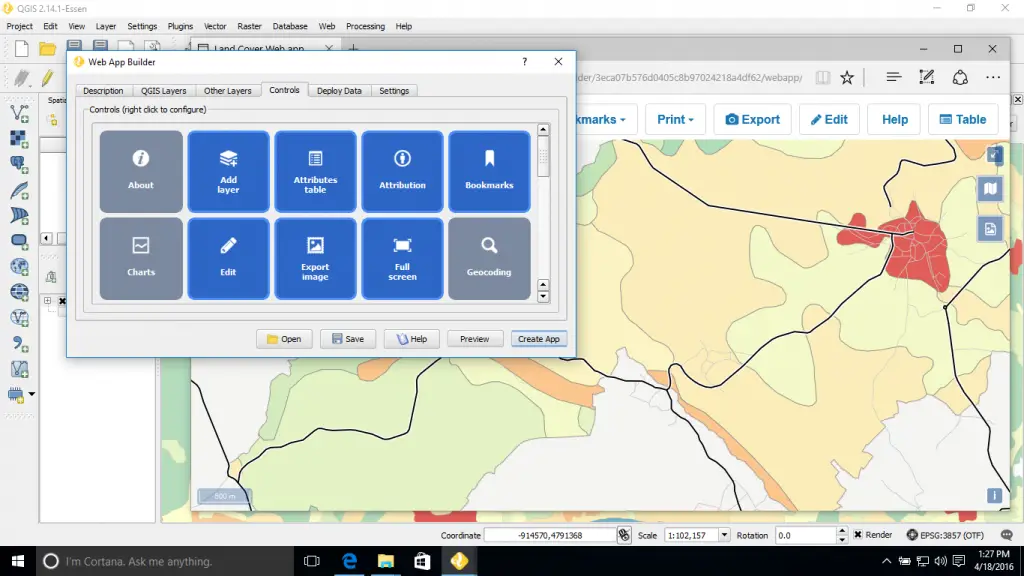Select the Controls tab
This screenshot has width=1024, height=576.
(x=284, y=90)
